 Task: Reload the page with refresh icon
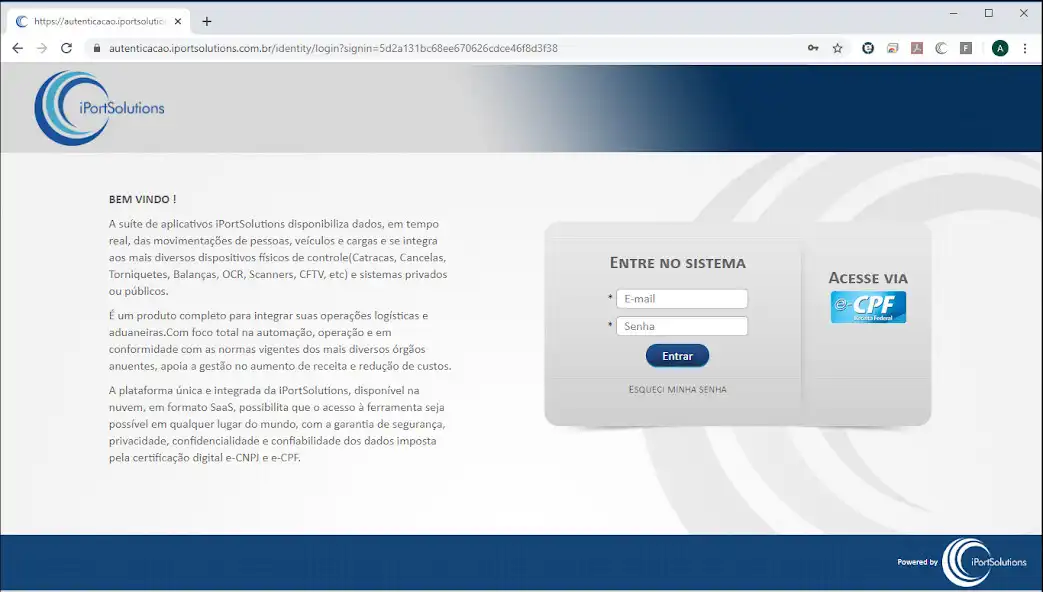click(67, 48)
